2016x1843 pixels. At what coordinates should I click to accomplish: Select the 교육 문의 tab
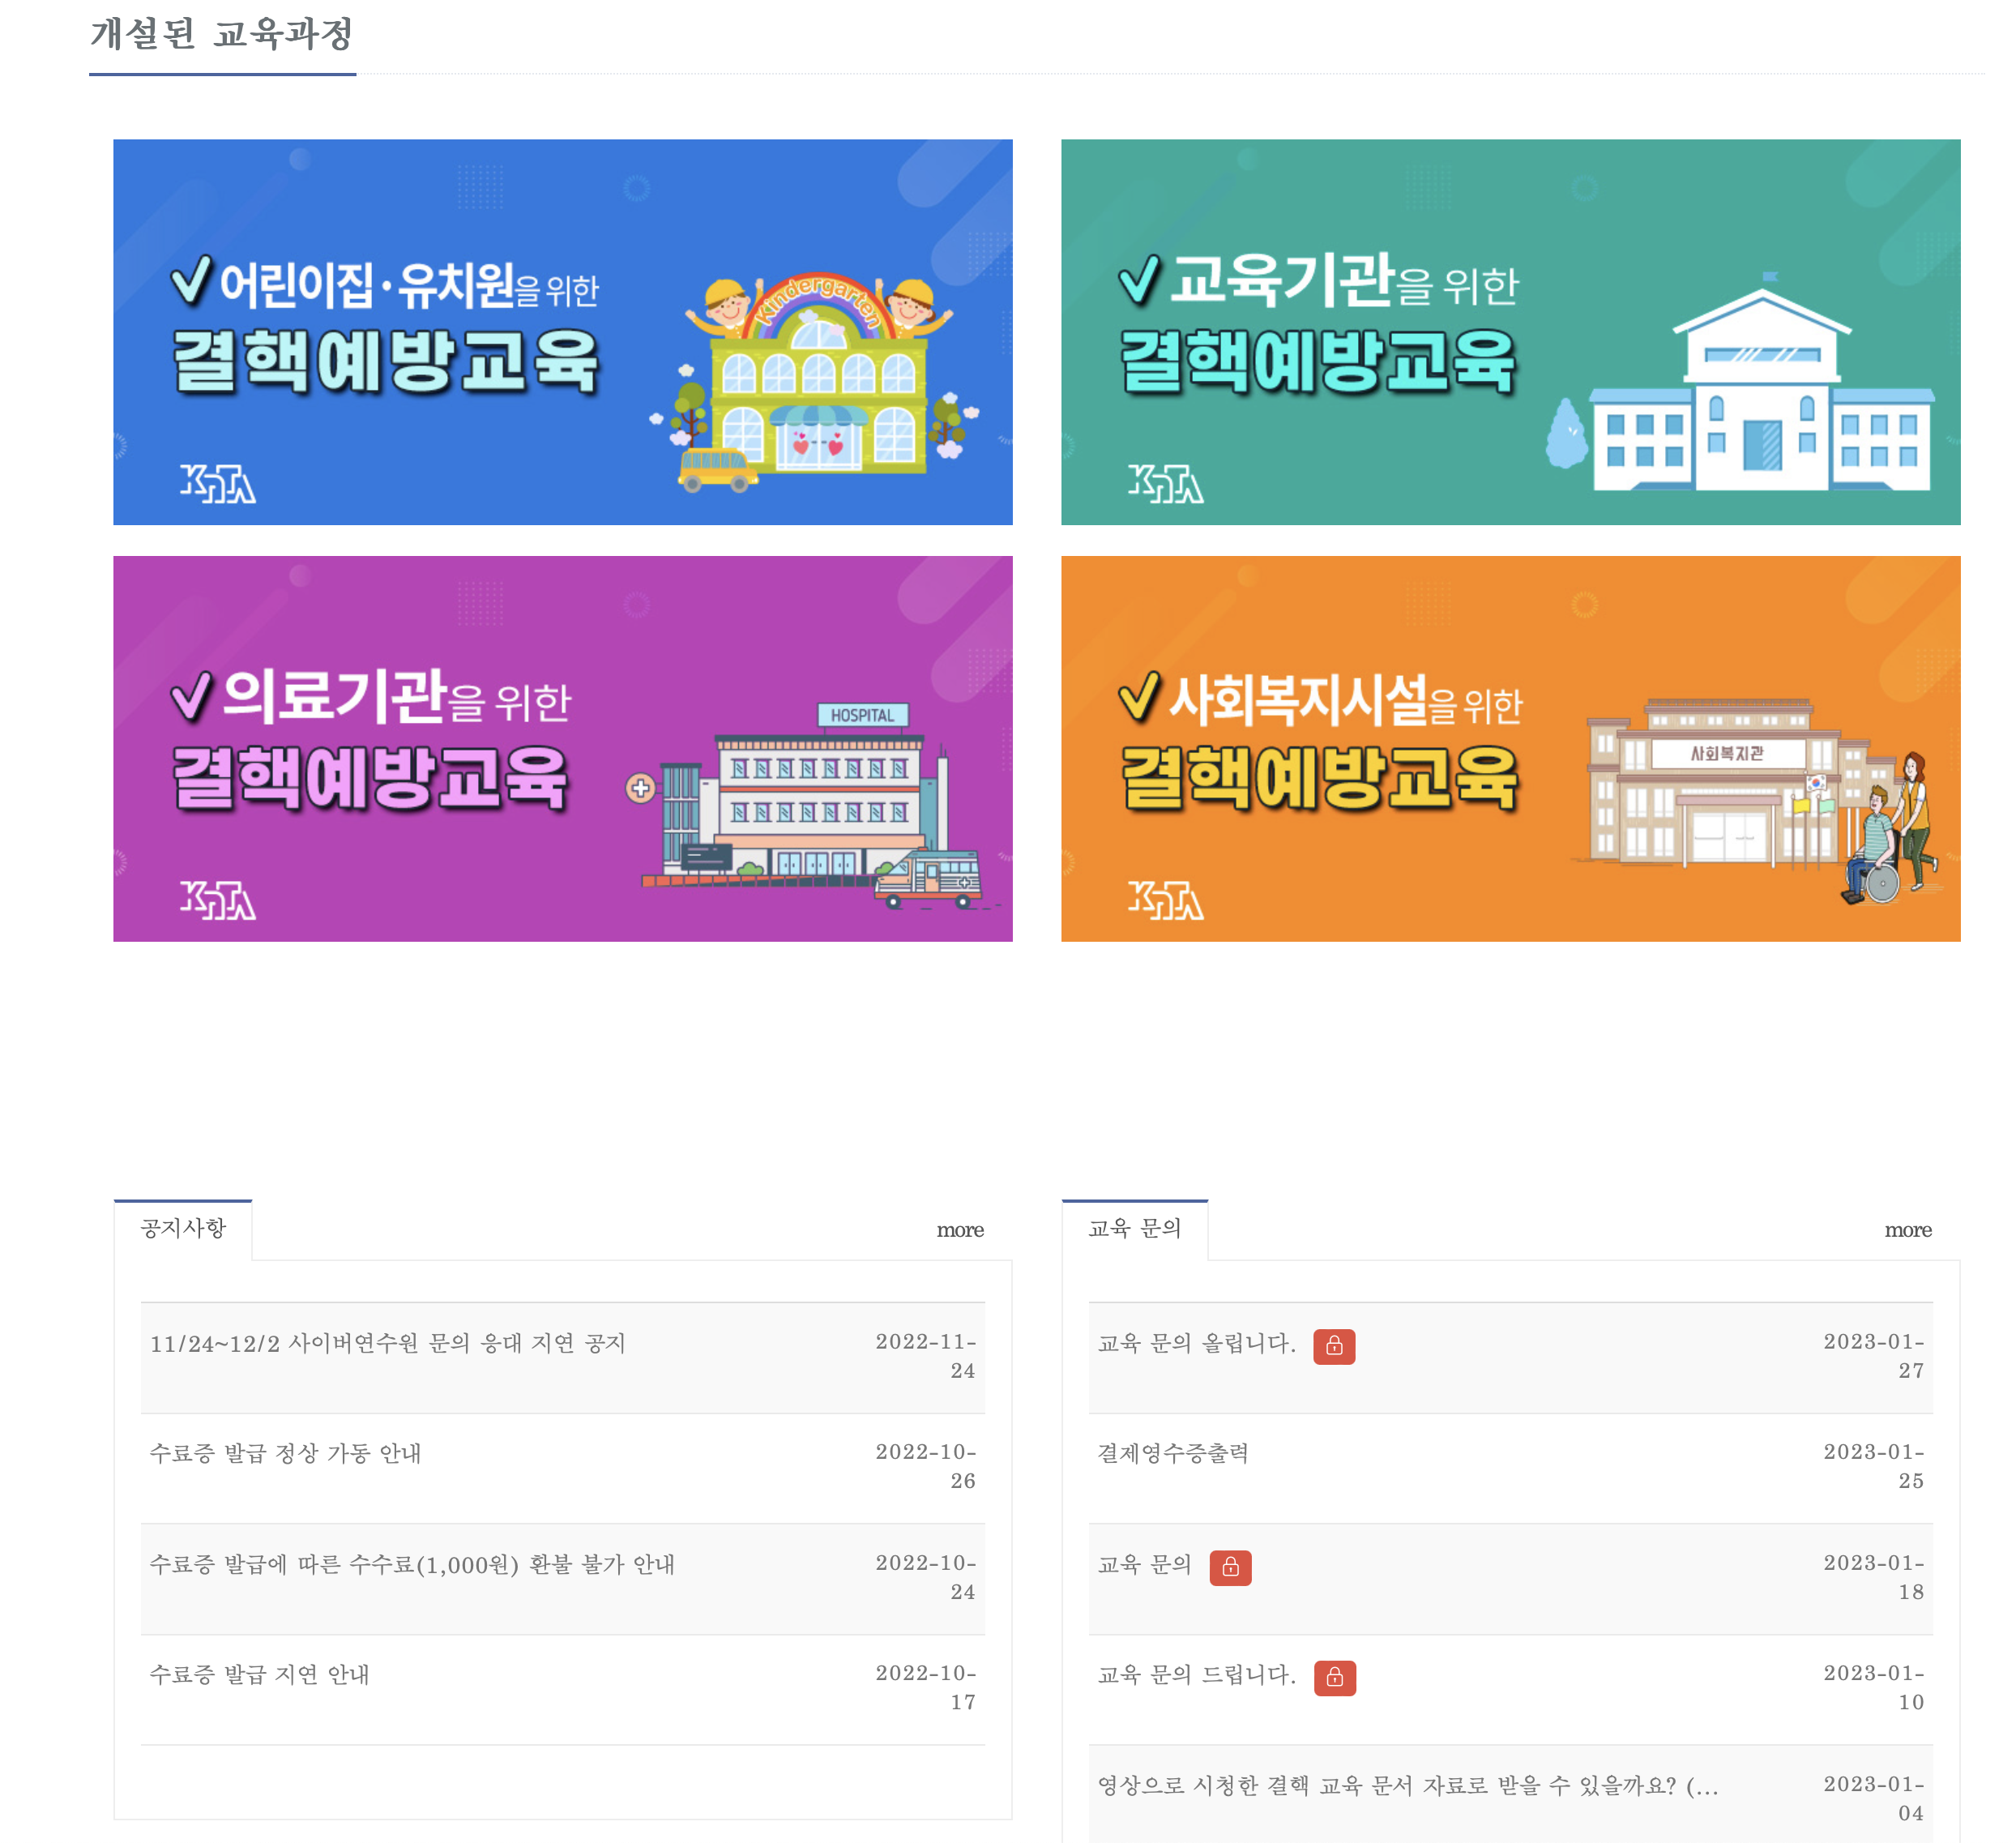coord(1134,1228)
